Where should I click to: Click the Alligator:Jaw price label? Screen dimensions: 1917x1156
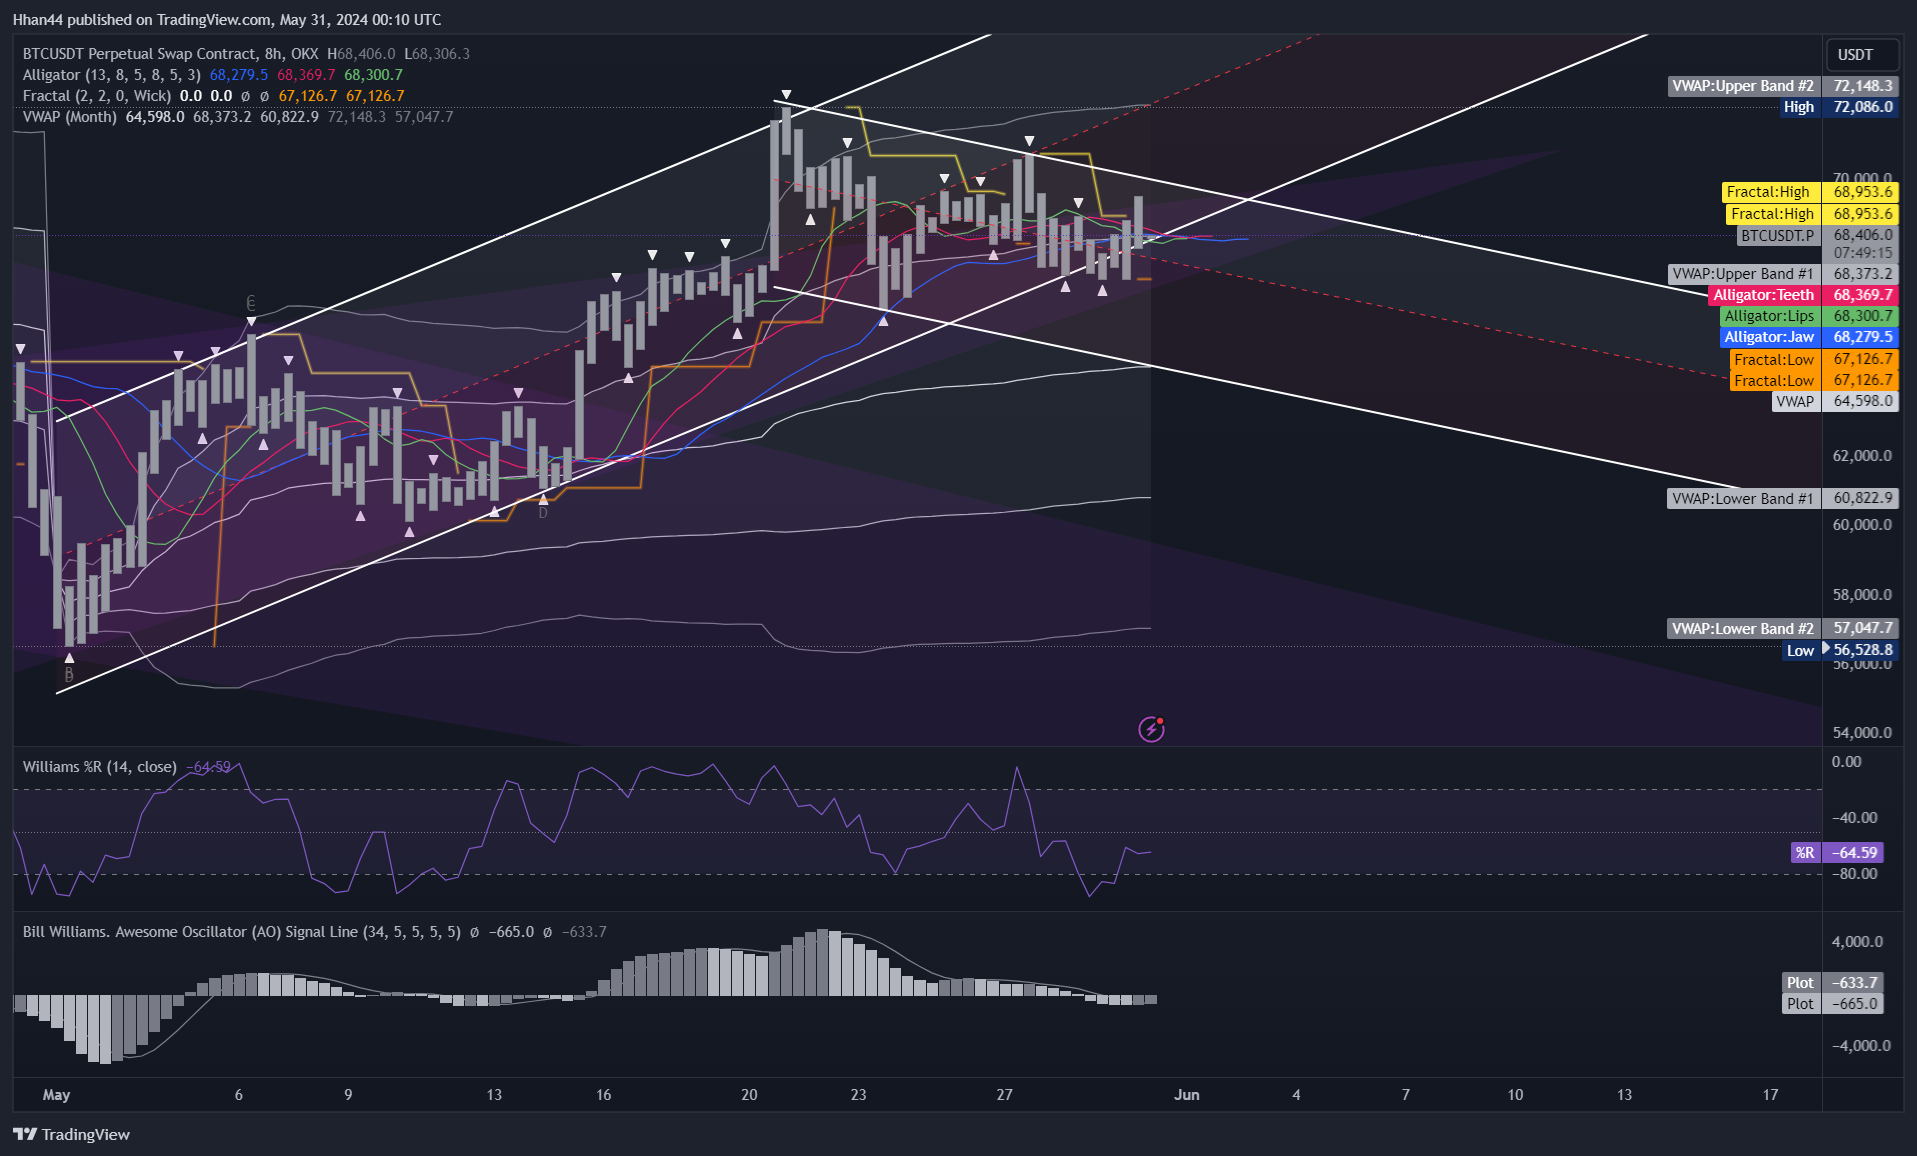1808,337
